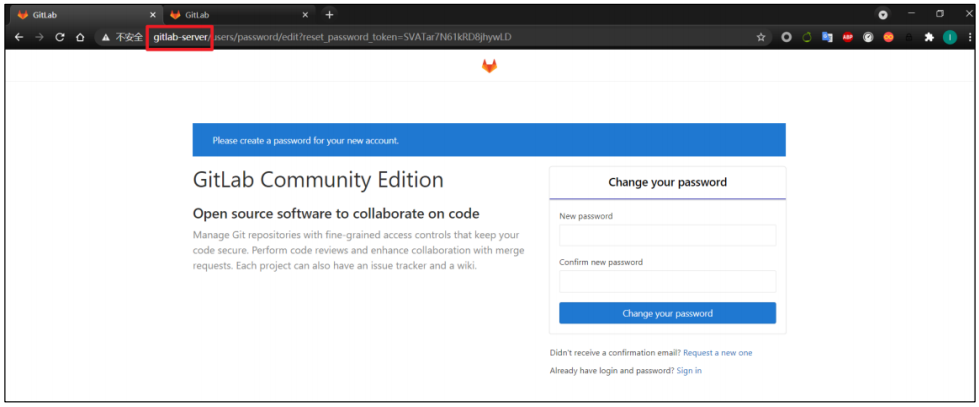Image resolution: width=979 pixels, height=407 pixels.
Task: Open the green outline extension icon
Action: [807, 37]
